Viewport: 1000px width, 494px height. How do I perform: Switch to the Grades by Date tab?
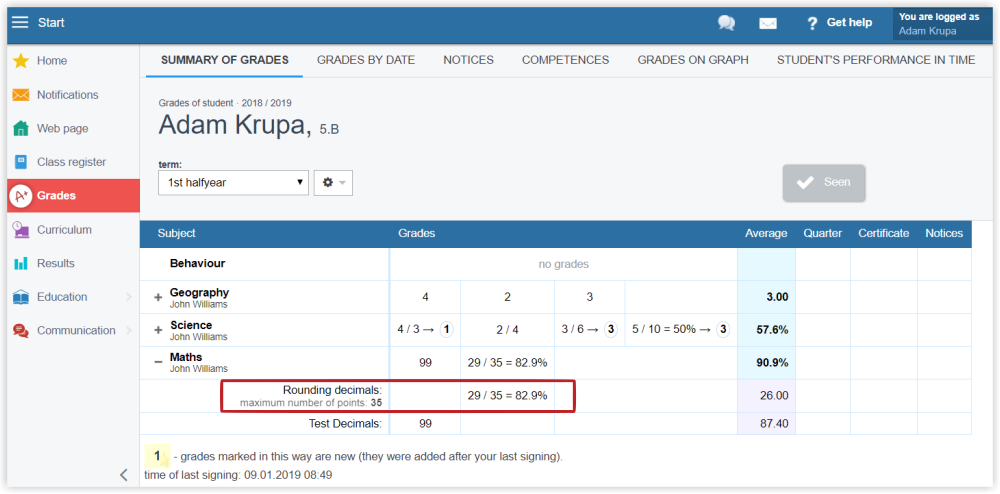click(x=365, y=60)
